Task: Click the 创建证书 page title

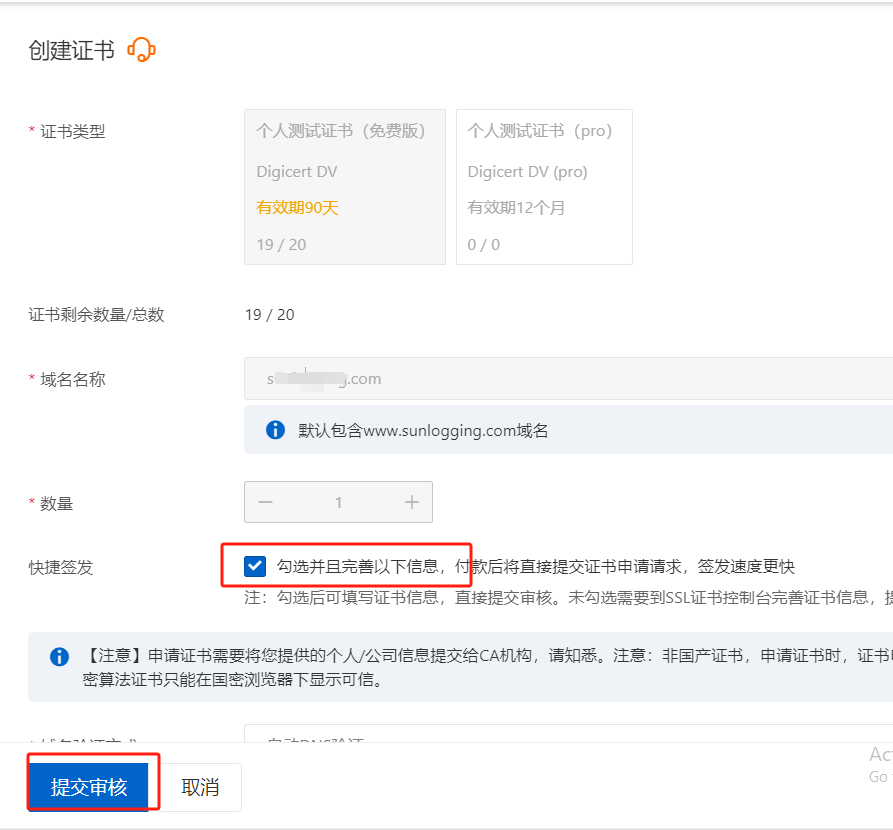Action: tap(71, 51)
